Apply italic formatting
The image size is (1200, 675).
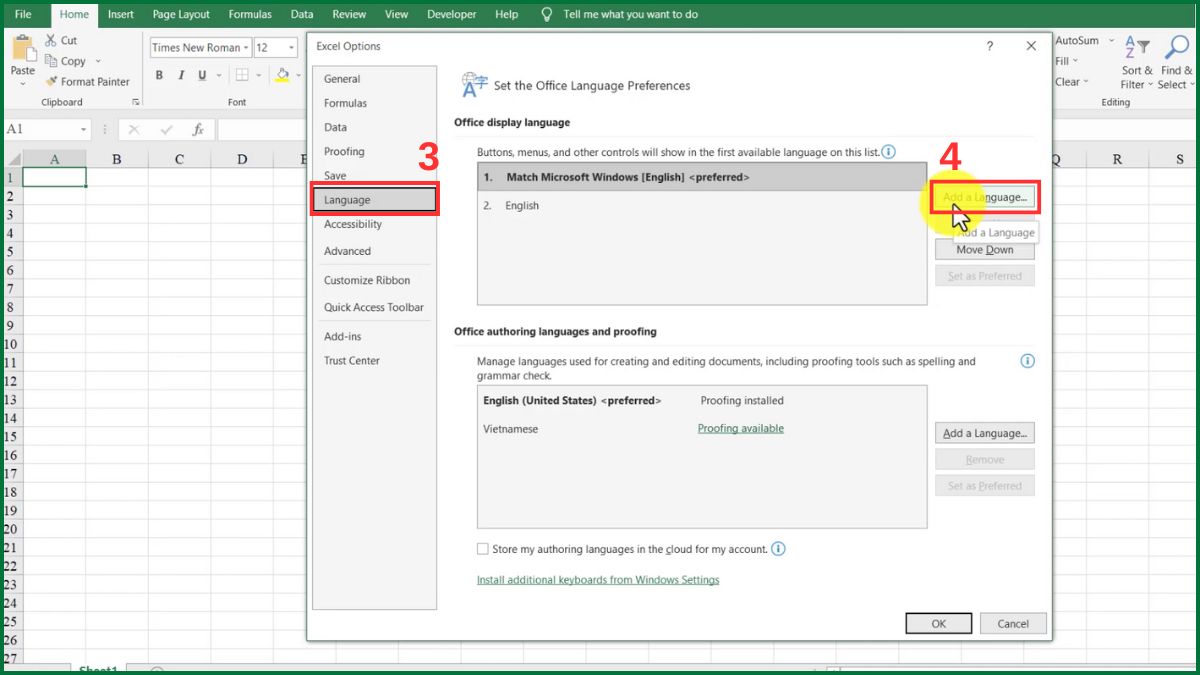tap(180, 75)
